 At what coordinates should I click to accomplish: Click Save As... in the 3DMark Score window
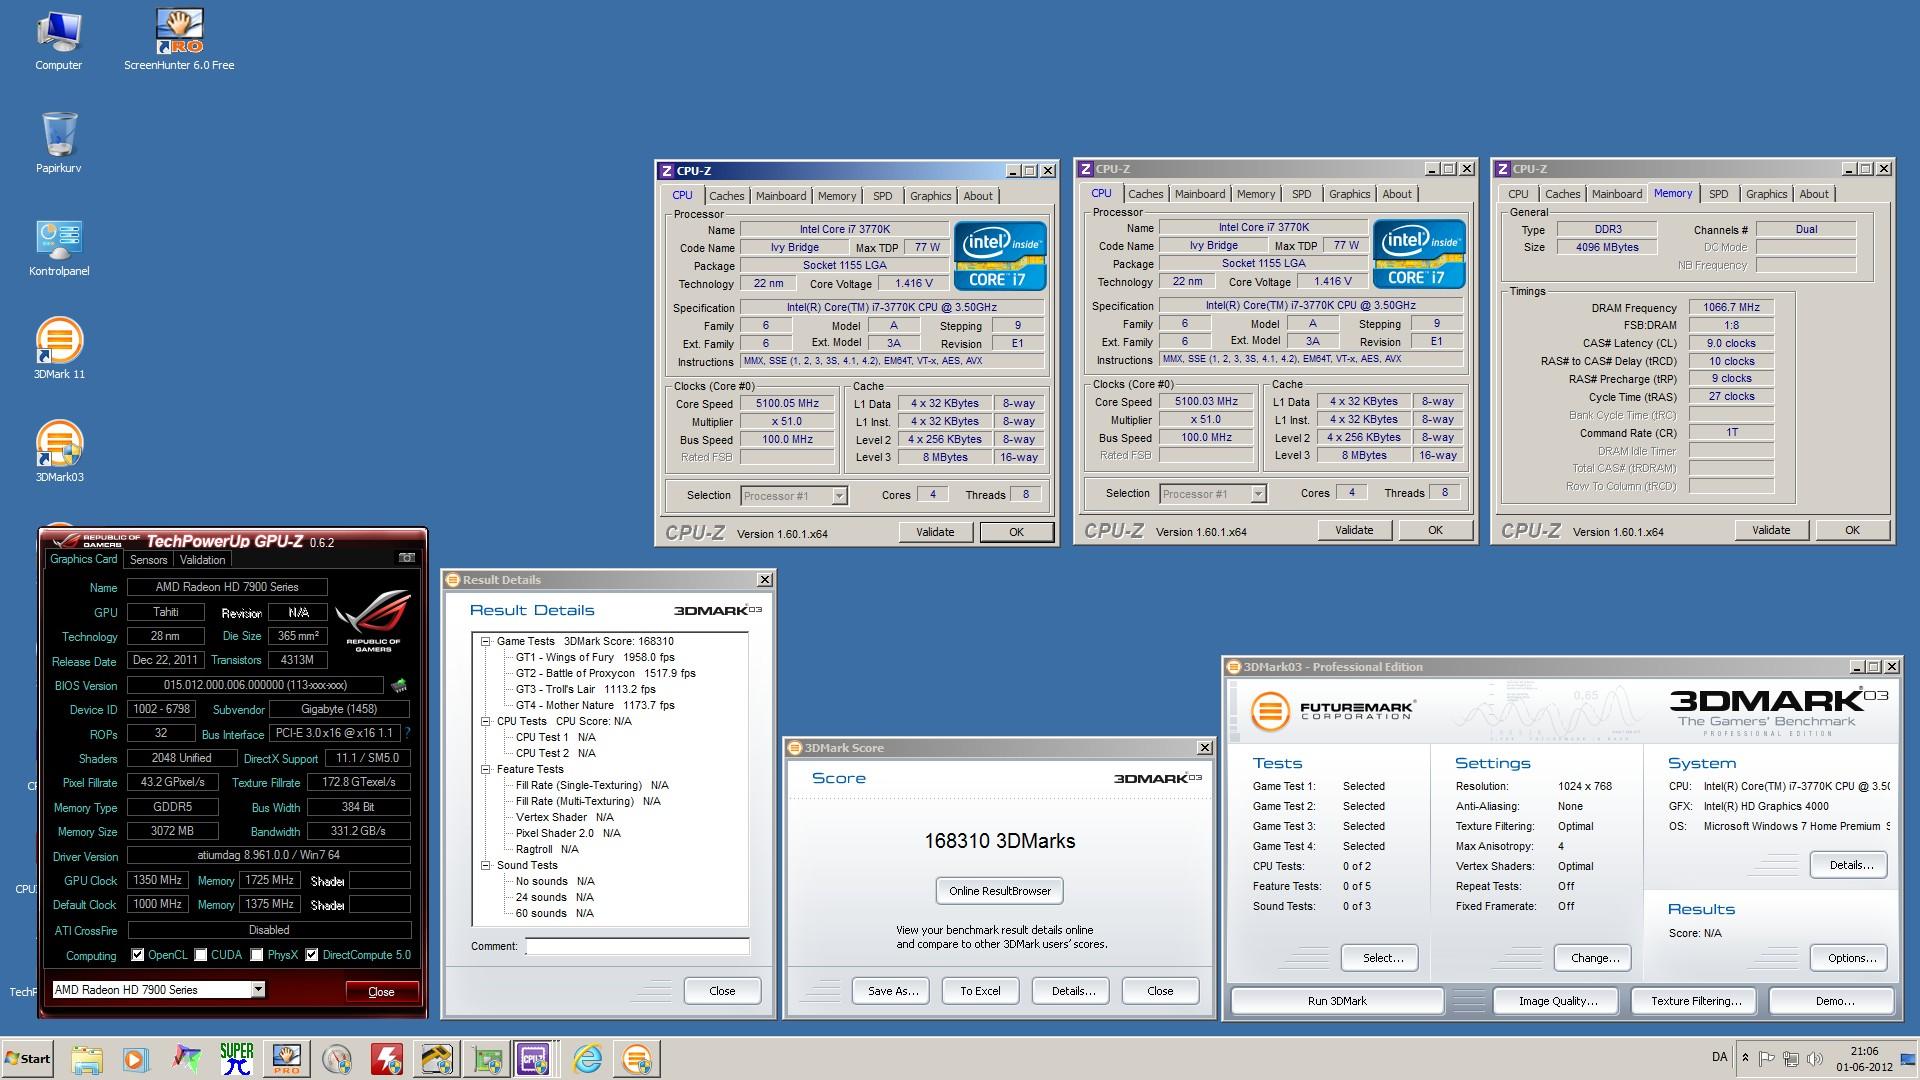(x=892, y=991)
